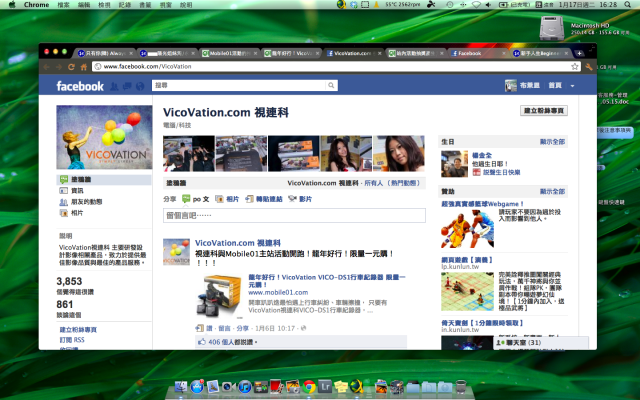The width and height of the screenshot is (640, 400).
Task: Click the wall post message box
Action: pyautogui.click(x=294, y=216)
